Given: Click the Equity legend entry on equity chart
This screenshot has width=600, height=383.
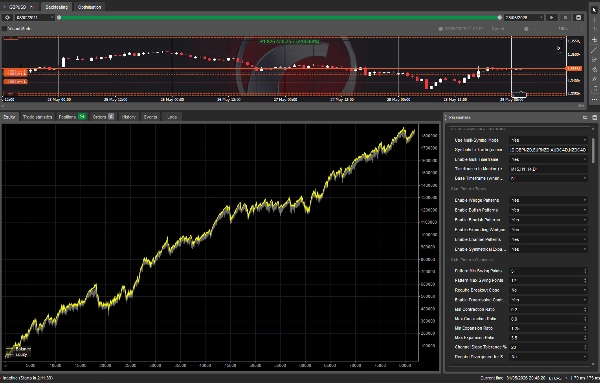Looking at the screenshot, I should (x=17, y=355).
